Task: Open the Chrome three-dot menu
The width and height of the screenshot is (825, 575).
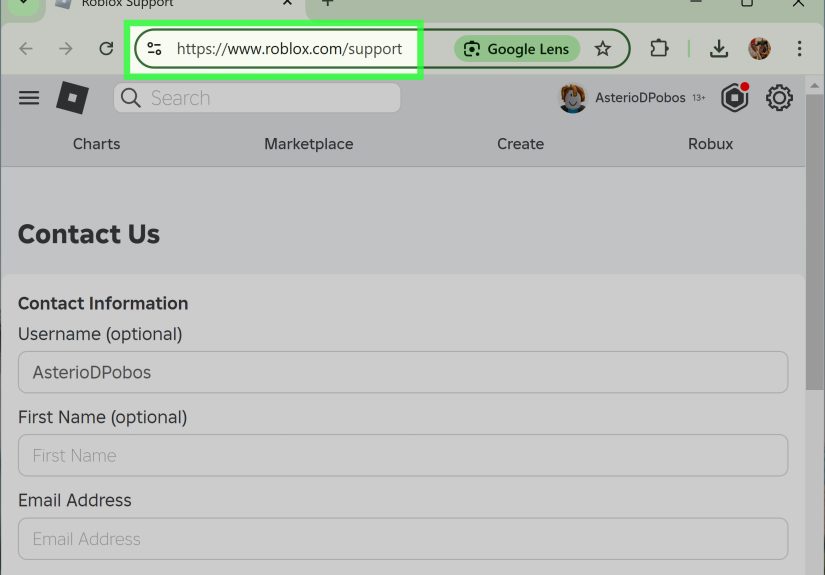Action: [x=799, y=49]
